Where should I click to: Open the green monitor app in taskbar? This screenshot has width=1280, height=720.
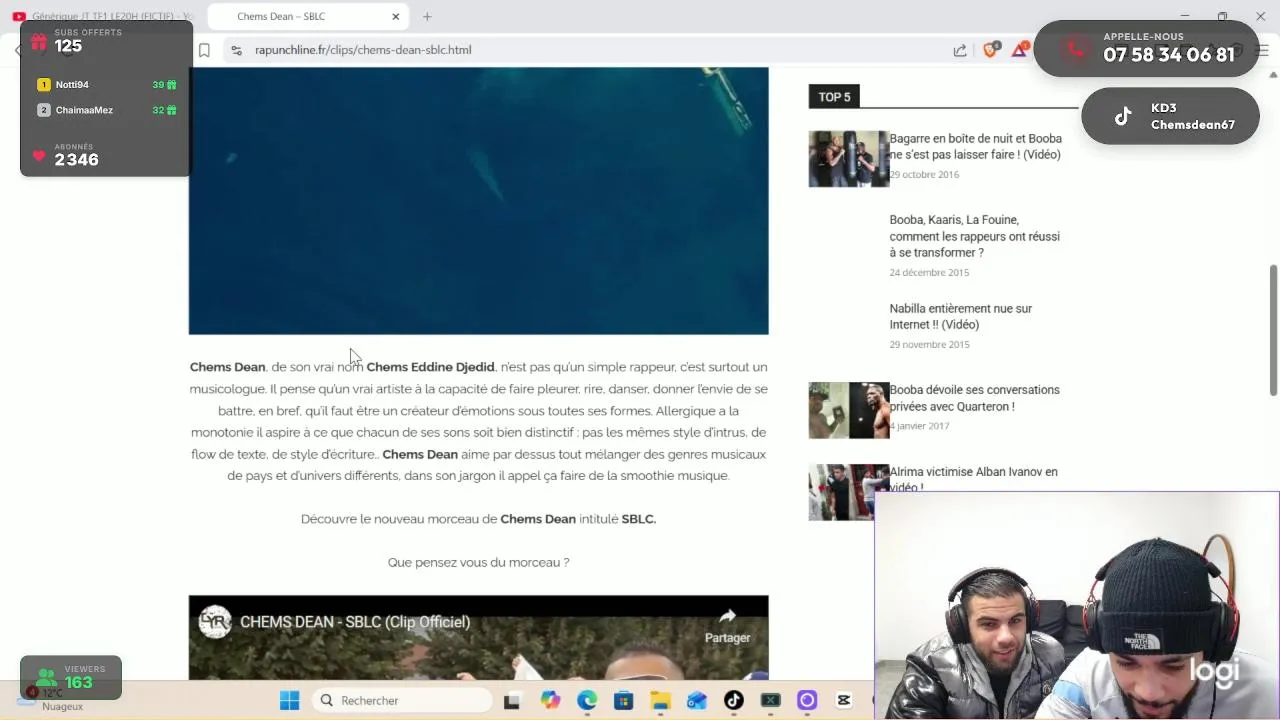pos(770,701)
